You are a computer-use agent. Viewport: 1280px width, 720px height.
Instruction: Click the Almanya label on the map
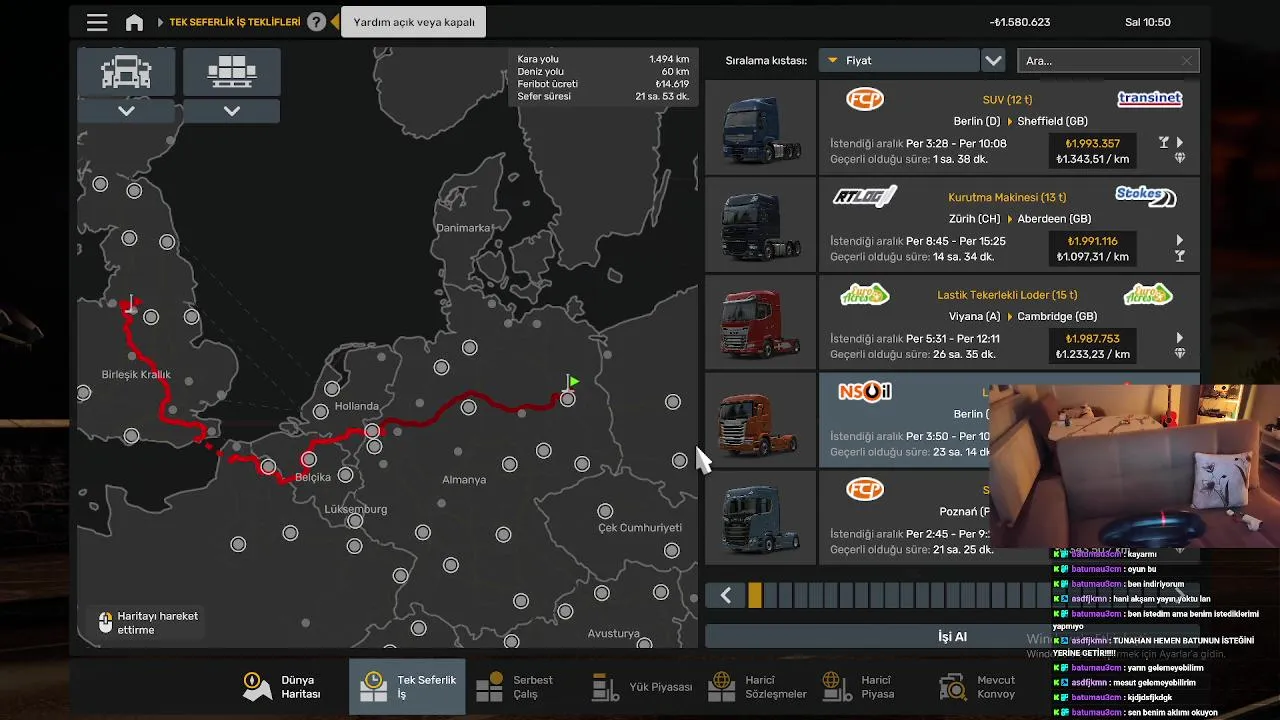464,480
